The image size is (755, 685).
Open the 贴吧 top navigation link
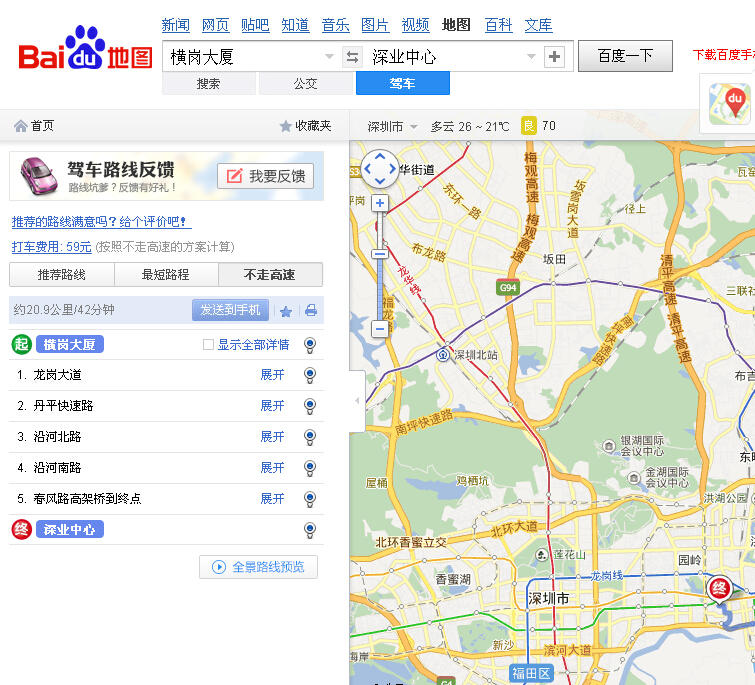point(255,25)
